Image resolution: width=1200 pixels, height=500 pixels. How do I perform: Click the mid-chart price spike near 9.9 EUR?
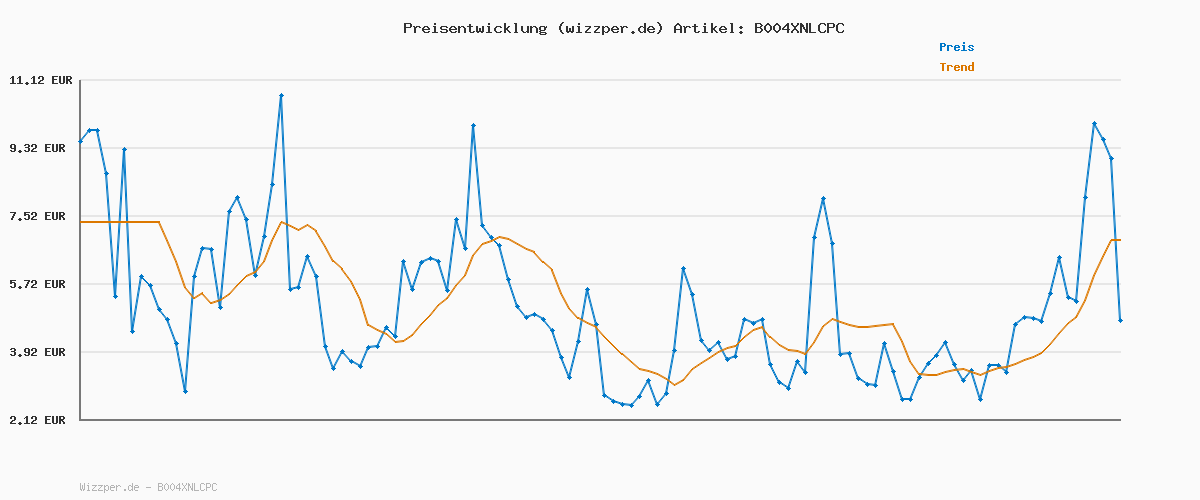[473, 125]
